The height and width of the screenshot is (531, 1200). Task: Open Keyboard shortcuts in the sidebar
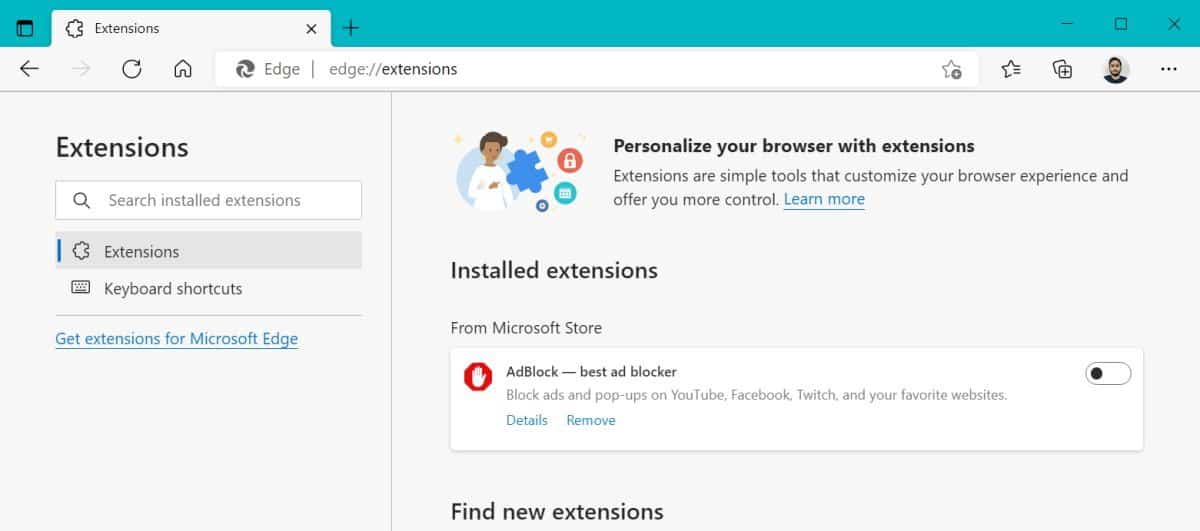(208, 288)
